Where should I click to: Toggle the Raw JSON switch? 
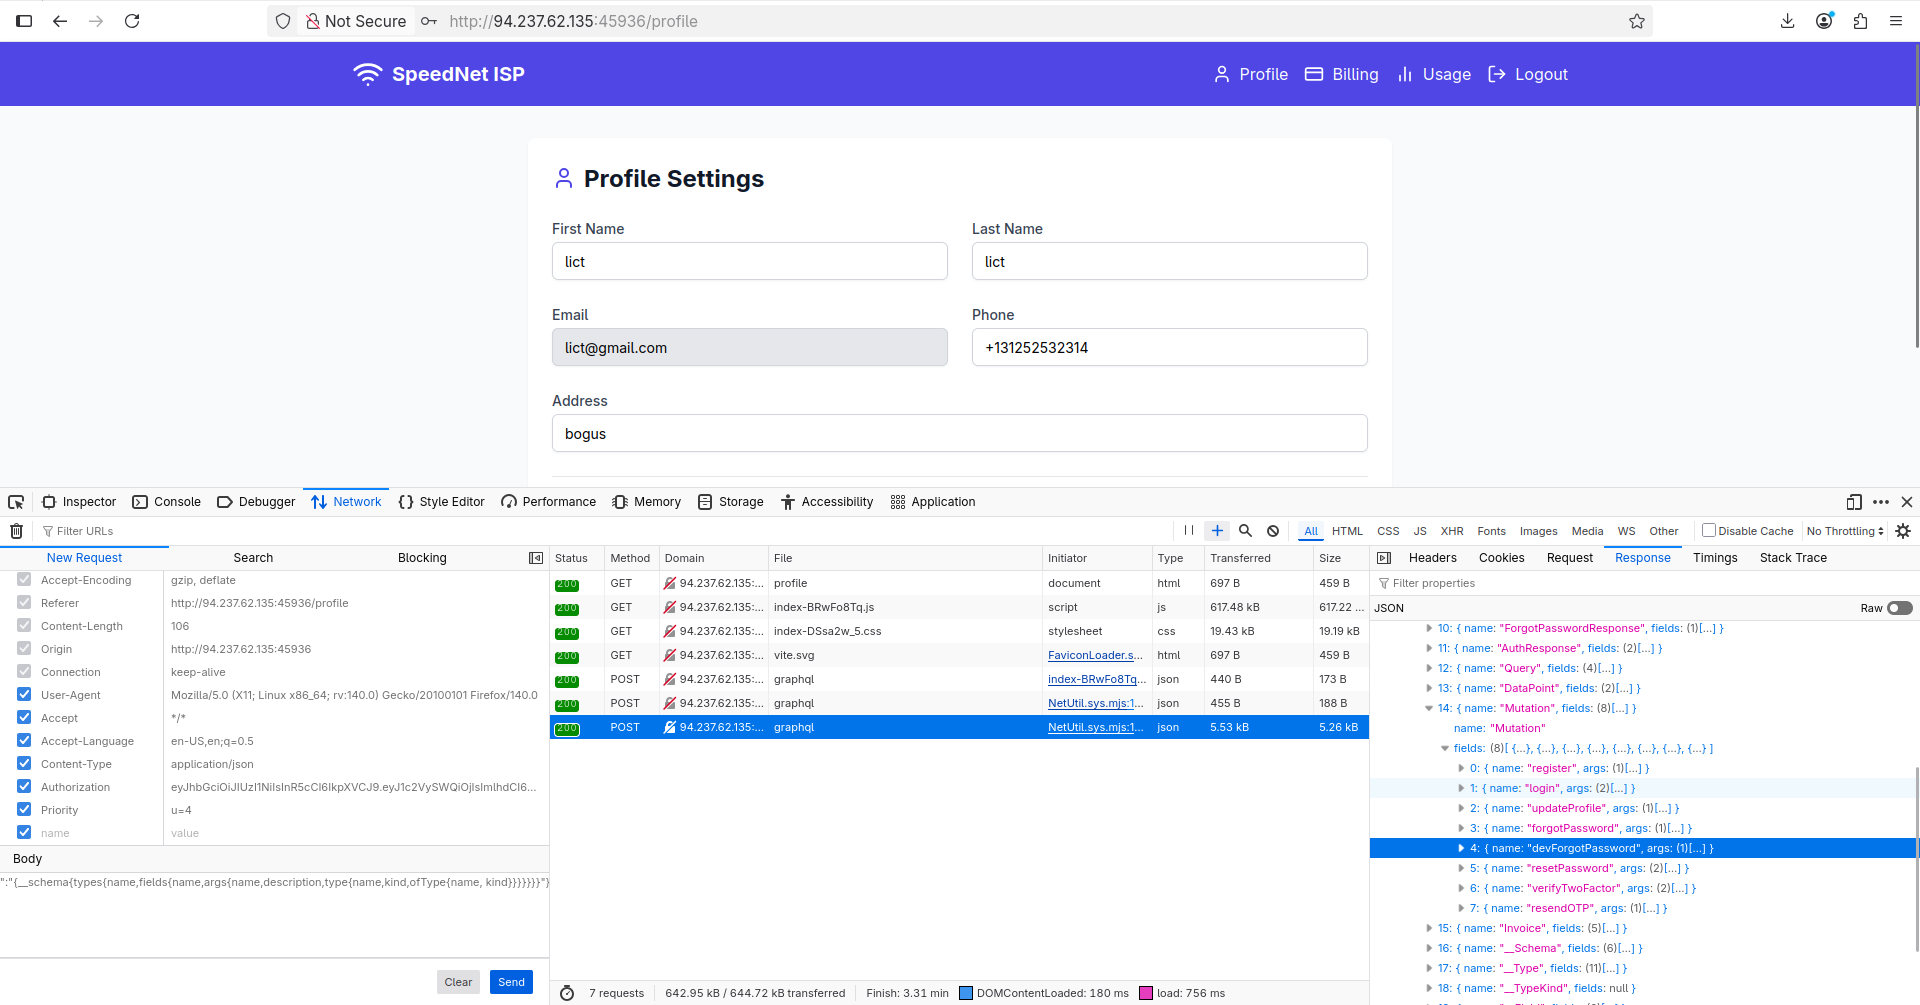point(1900,608)
